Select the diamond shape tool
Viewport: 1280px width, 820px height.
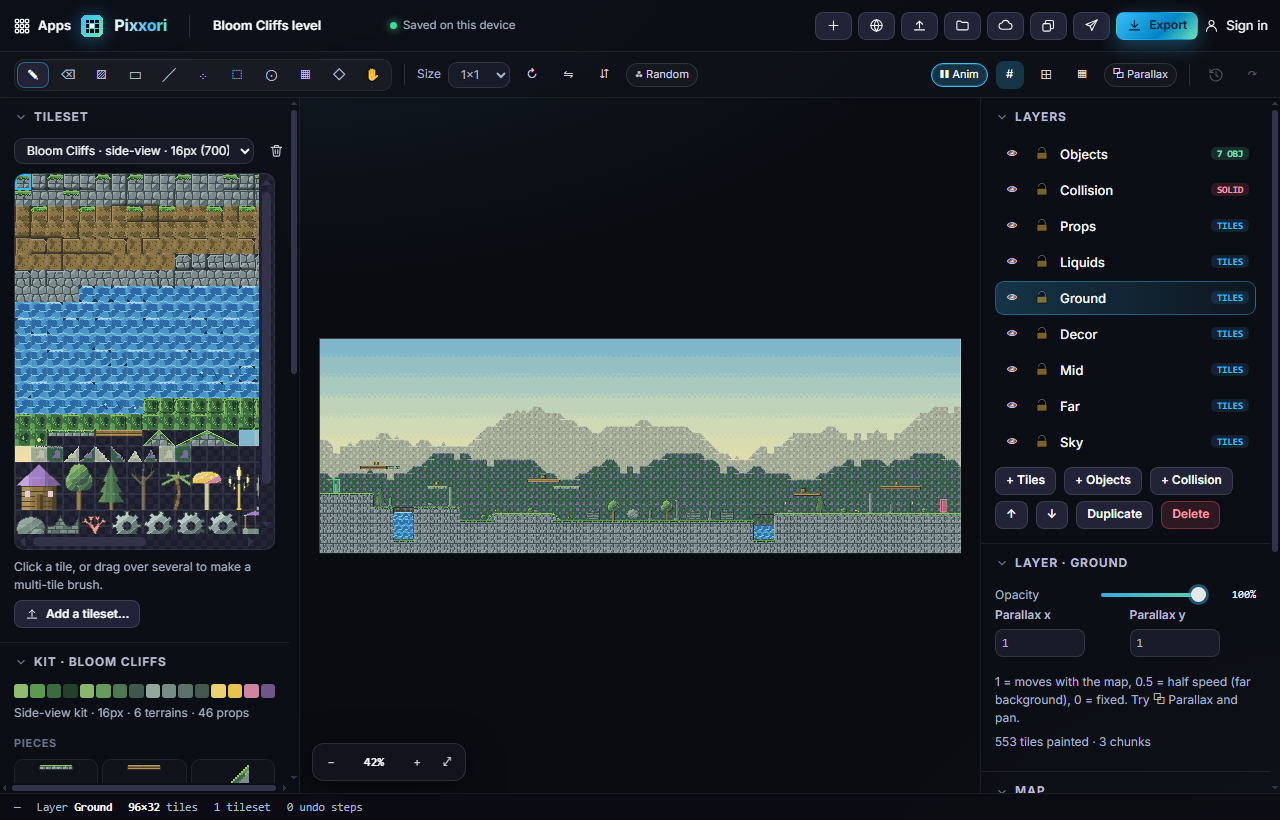coord(339,74)
